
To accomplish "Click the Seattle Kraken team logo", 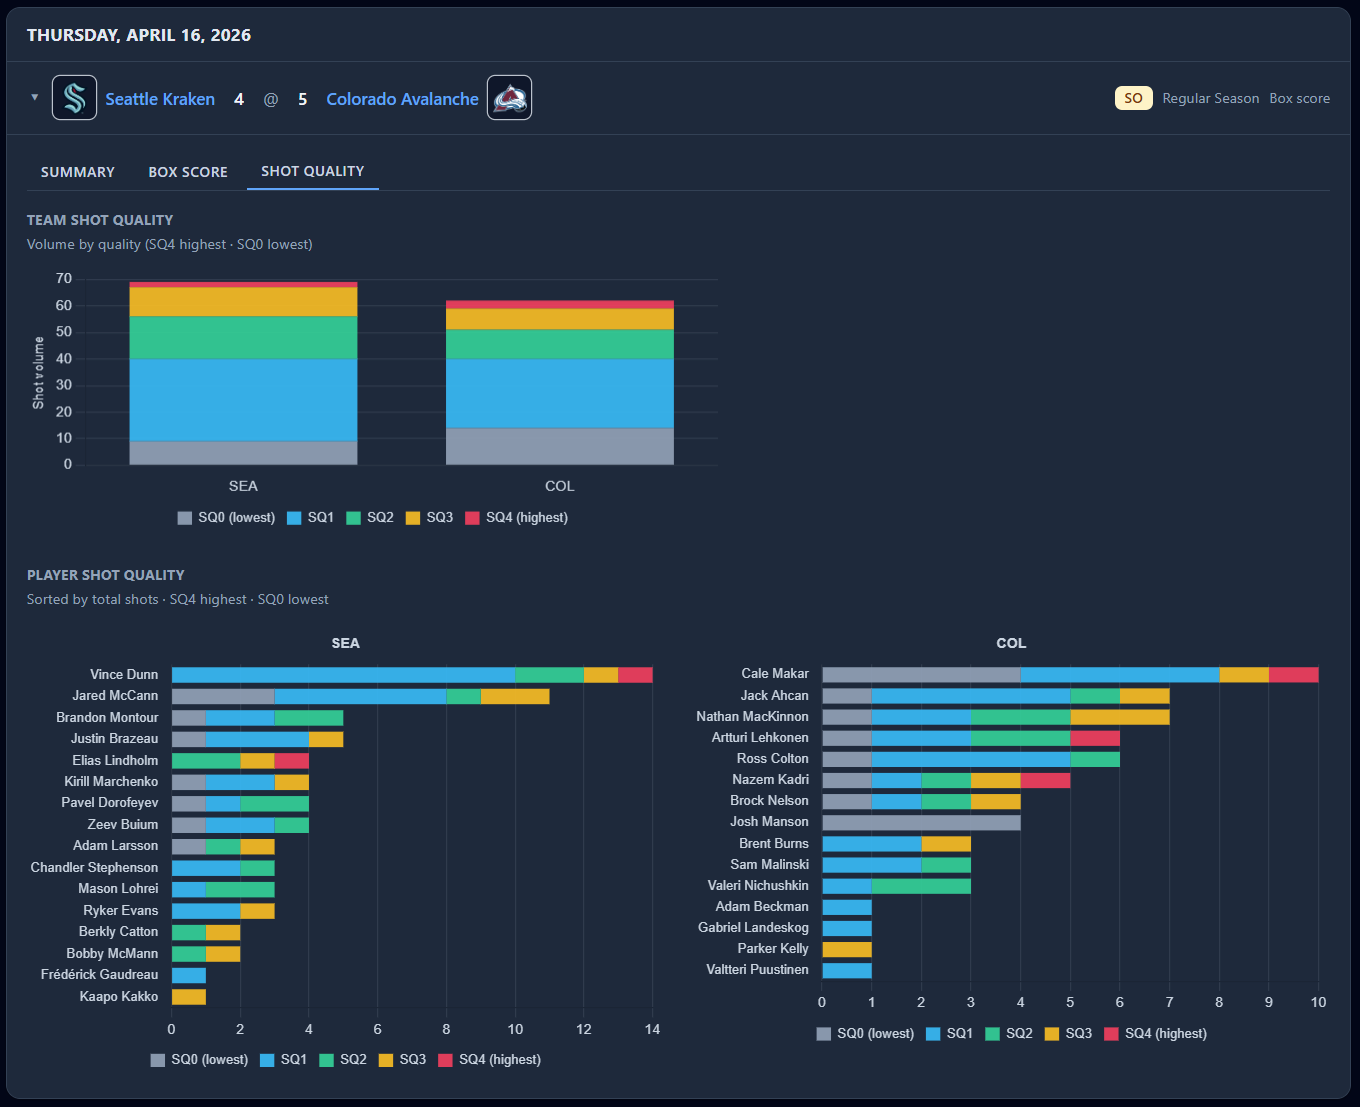I will pos(74,98).
